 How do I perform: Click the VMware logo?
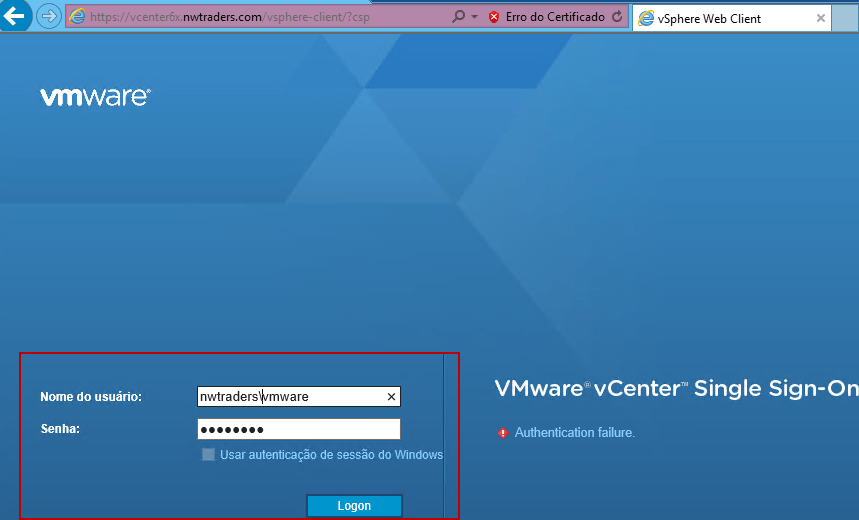tap(95, 97)
